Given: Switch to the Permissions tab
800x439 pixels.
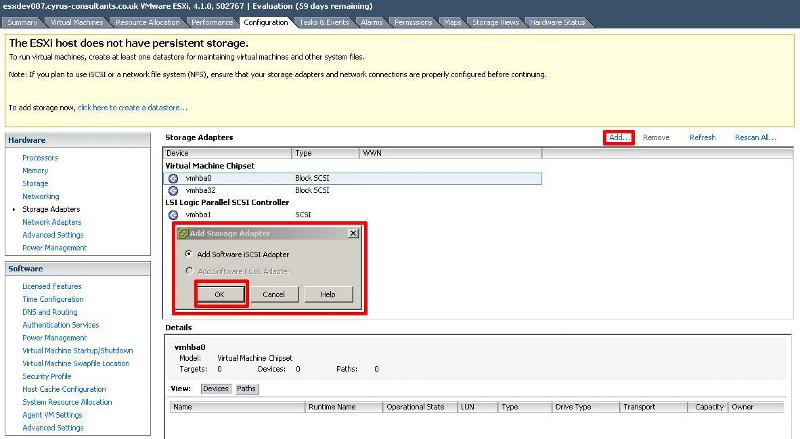Looking at the screenshot, I should point(413,22).
